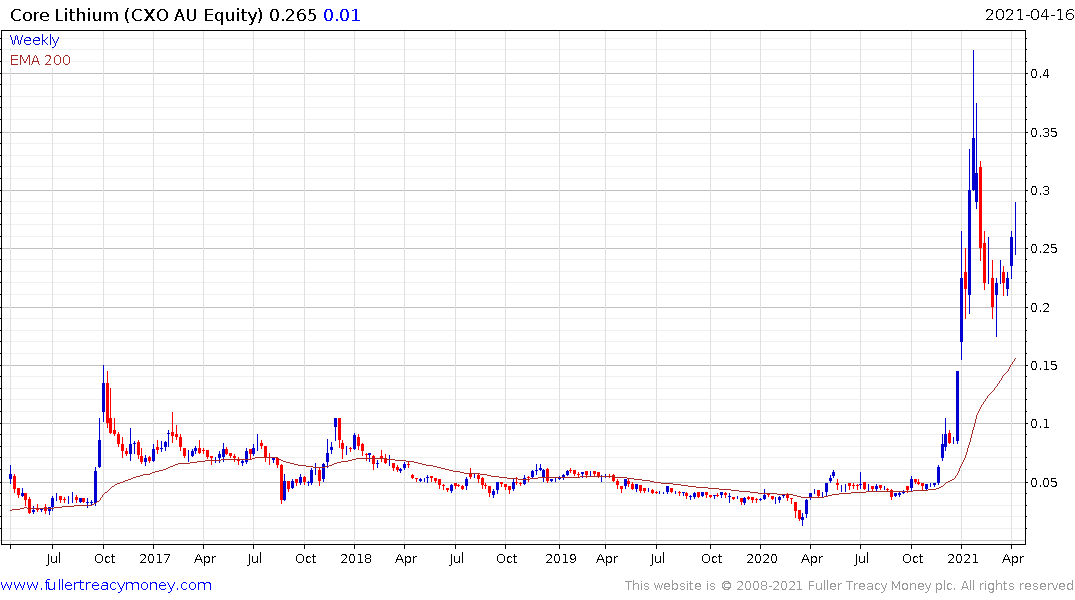
Task: Click the Weekly interval label
Action: coord(34,40)
